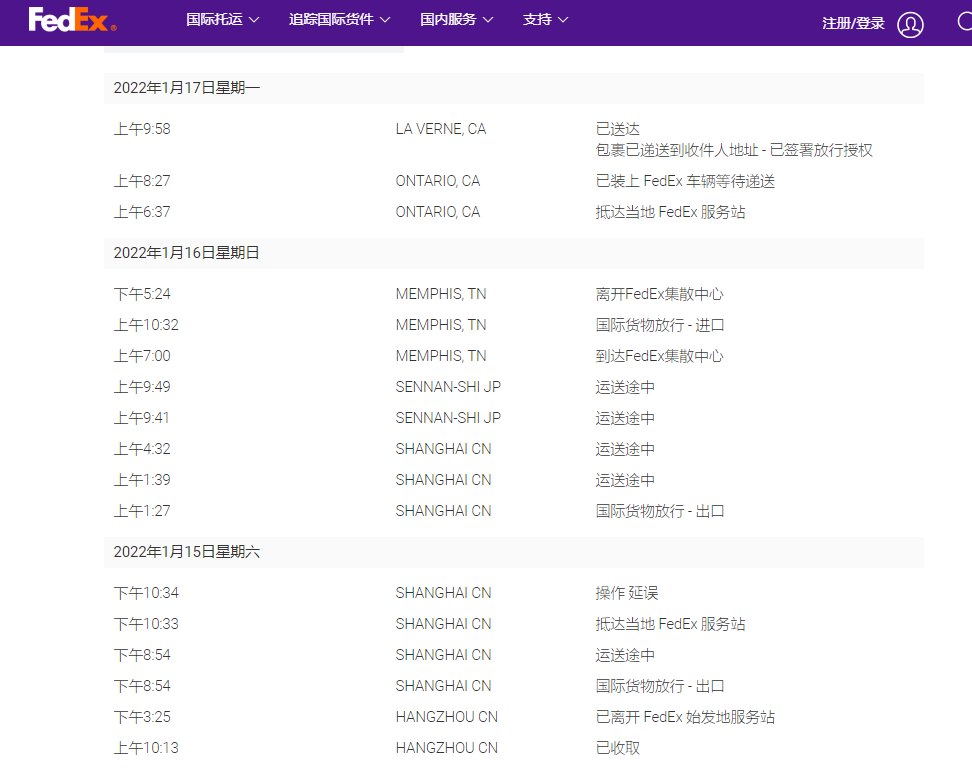Image resolution: width=972 pixels, height=770 pixels.
Task: Click the chevron next to 支持
Action: tap(563, 20)
